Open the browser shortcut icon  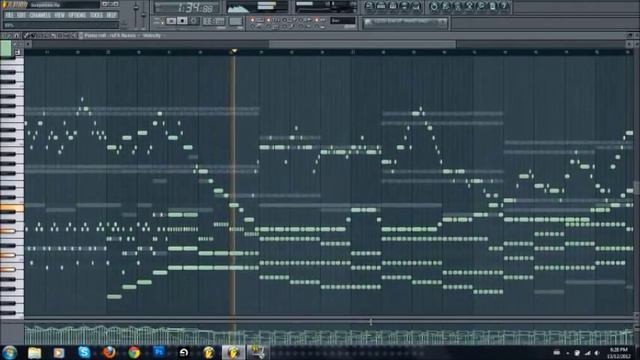tap(404, 6)
